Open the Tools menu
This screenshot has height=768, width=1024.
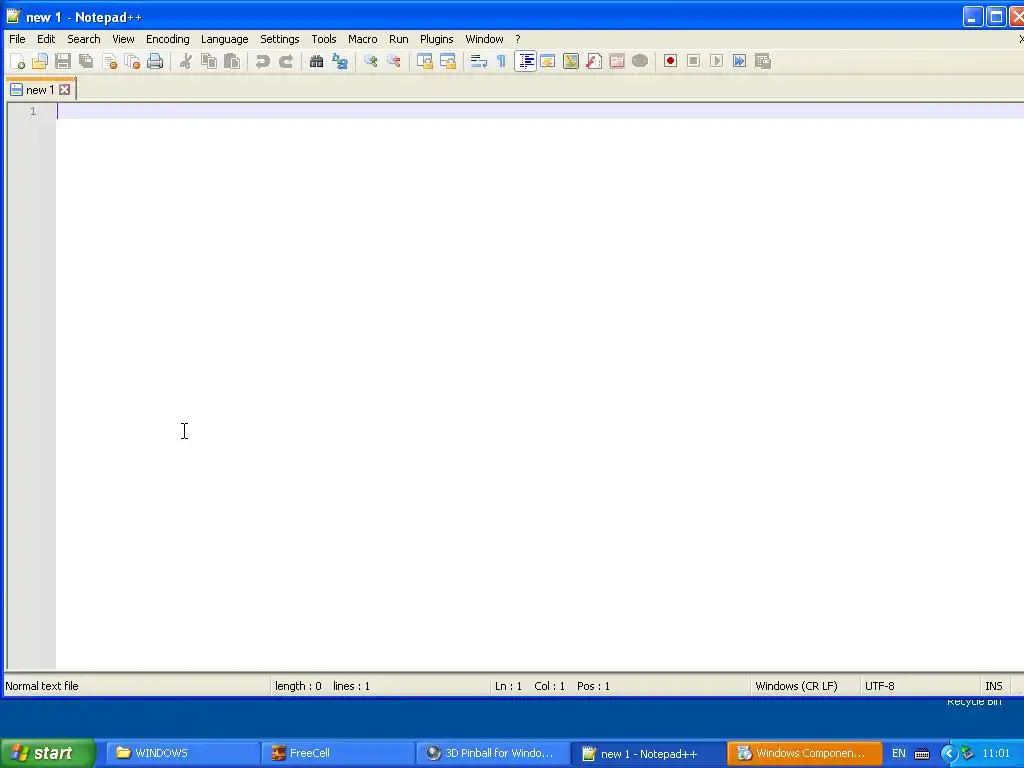323,39
